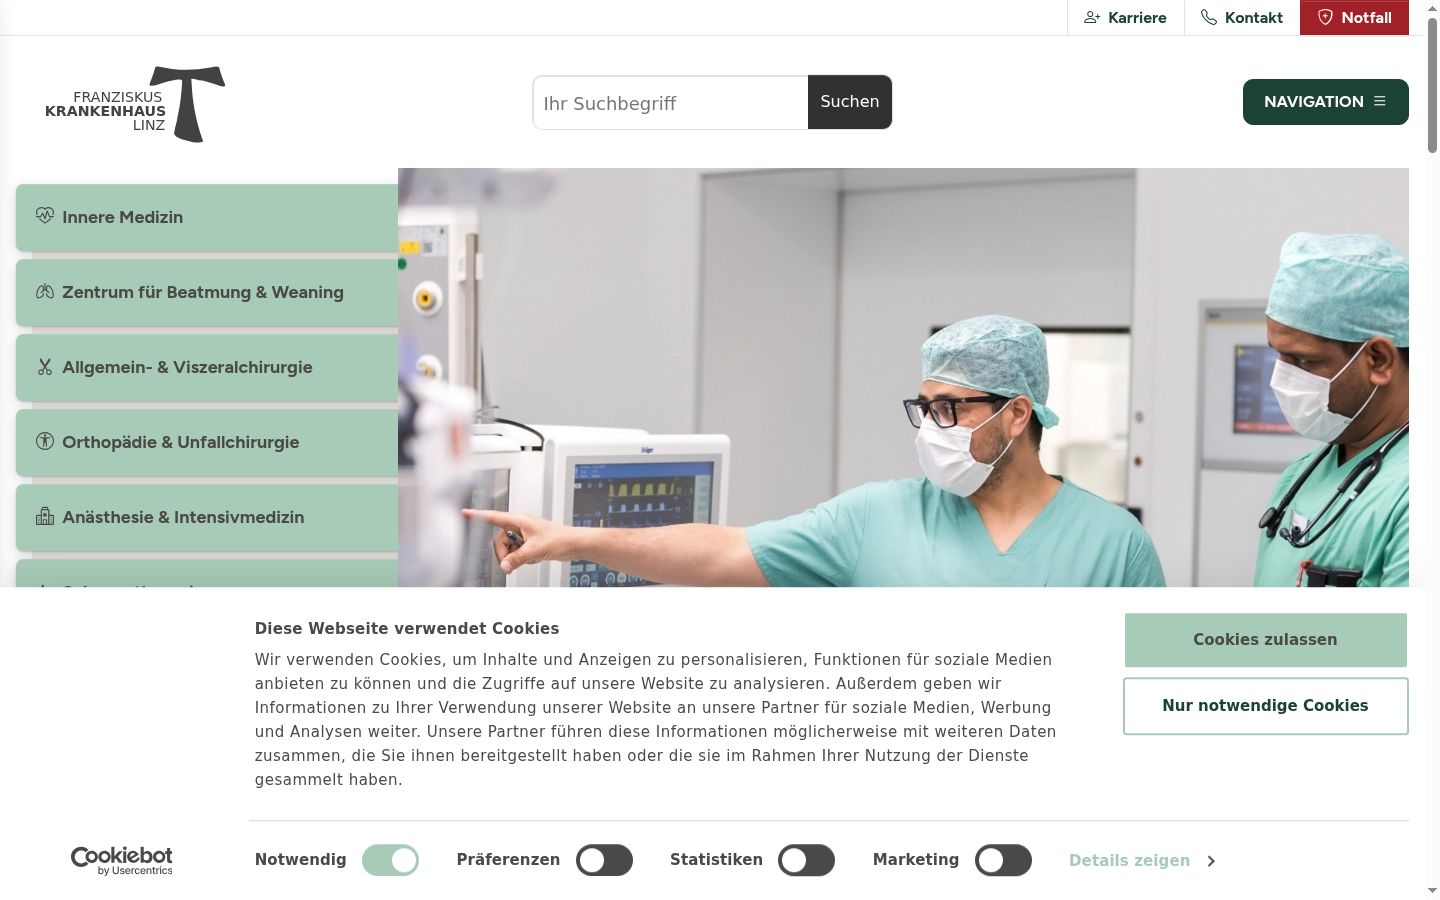Screen dimensions: 1440x900
Task: Open Anästhesie & Intensivmedizin
Action: [207, 517]
